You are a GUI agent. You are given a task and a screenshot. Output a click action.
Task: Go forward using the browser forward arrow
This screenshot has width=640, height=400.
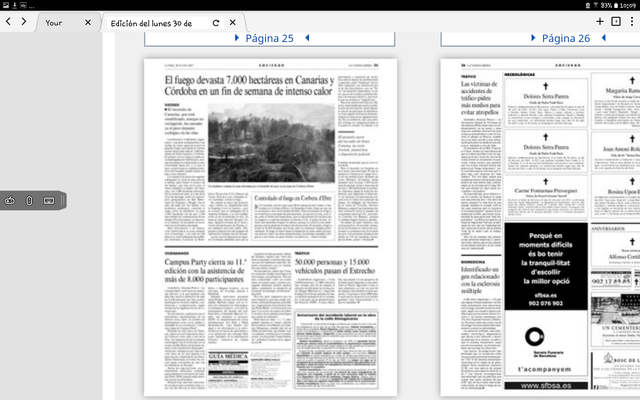(x=24, y=22)
